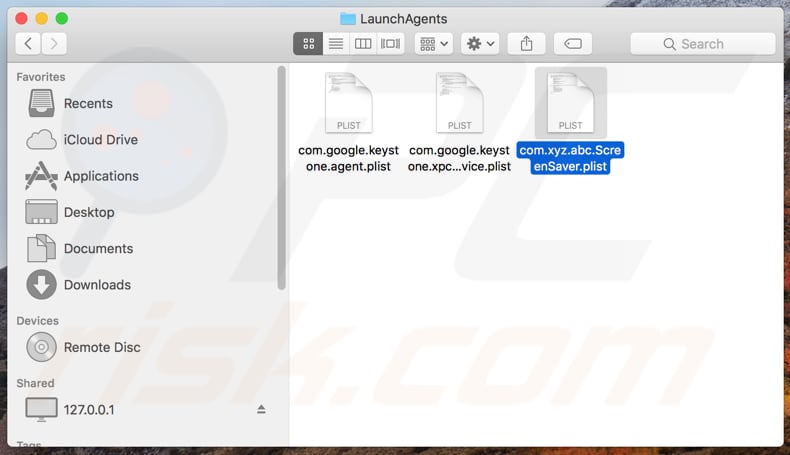Viewport: 790px width, 455px height.
Task: Close the LaunchAgents window
Action: coord(21,19)
